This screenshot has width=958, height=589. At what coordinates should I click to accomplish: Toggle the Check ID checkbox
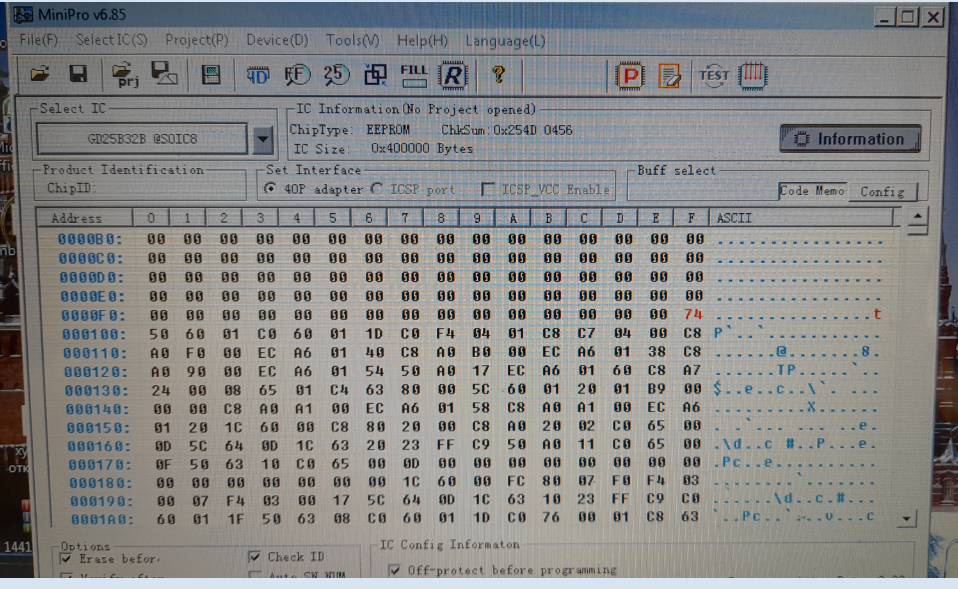pyautogui.click(x=254, y=557)
